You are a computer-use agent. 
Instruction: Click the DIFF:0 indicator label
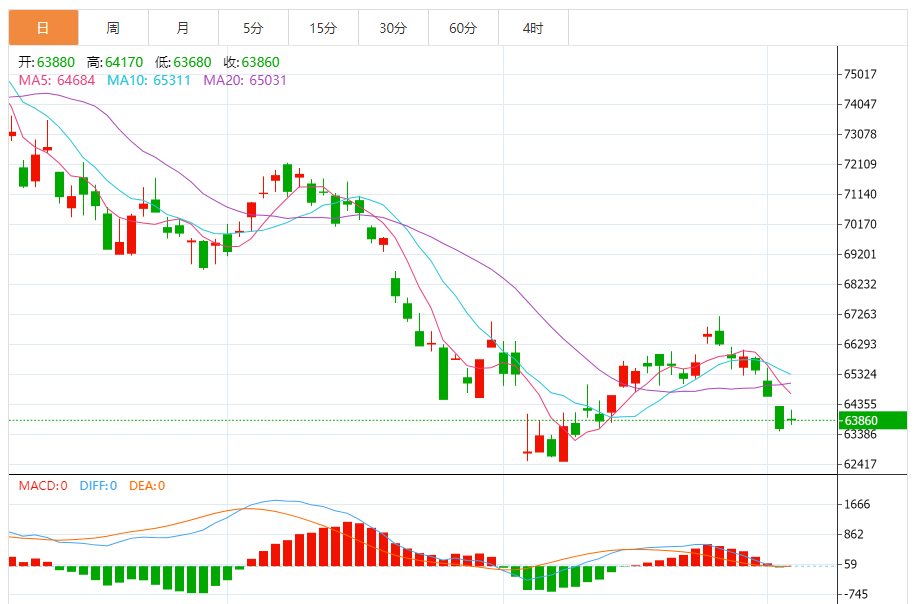coord(98,486)
